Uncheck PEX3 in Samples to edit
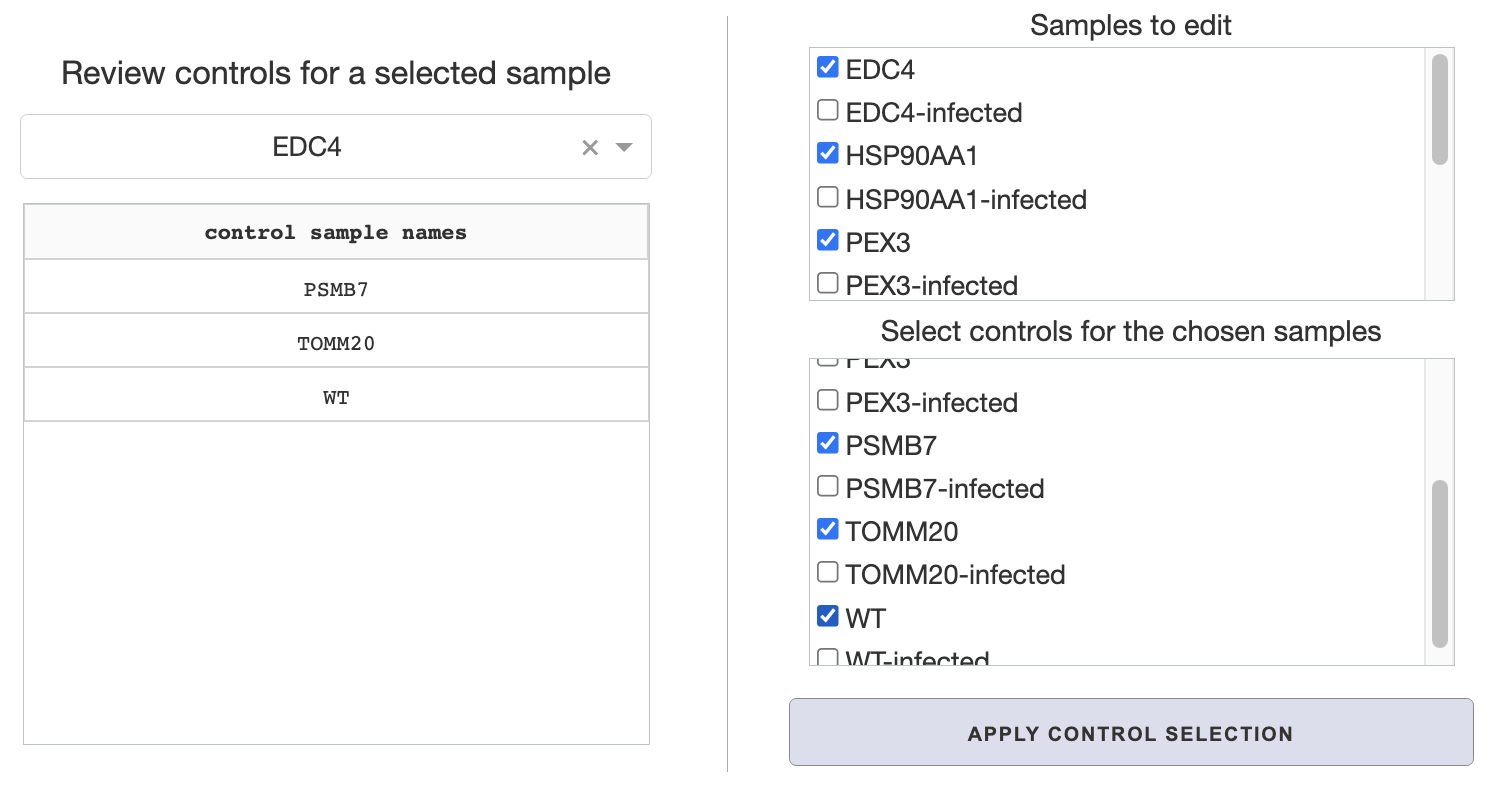This screenshot has width=1510, height=804. click(827, 240)
